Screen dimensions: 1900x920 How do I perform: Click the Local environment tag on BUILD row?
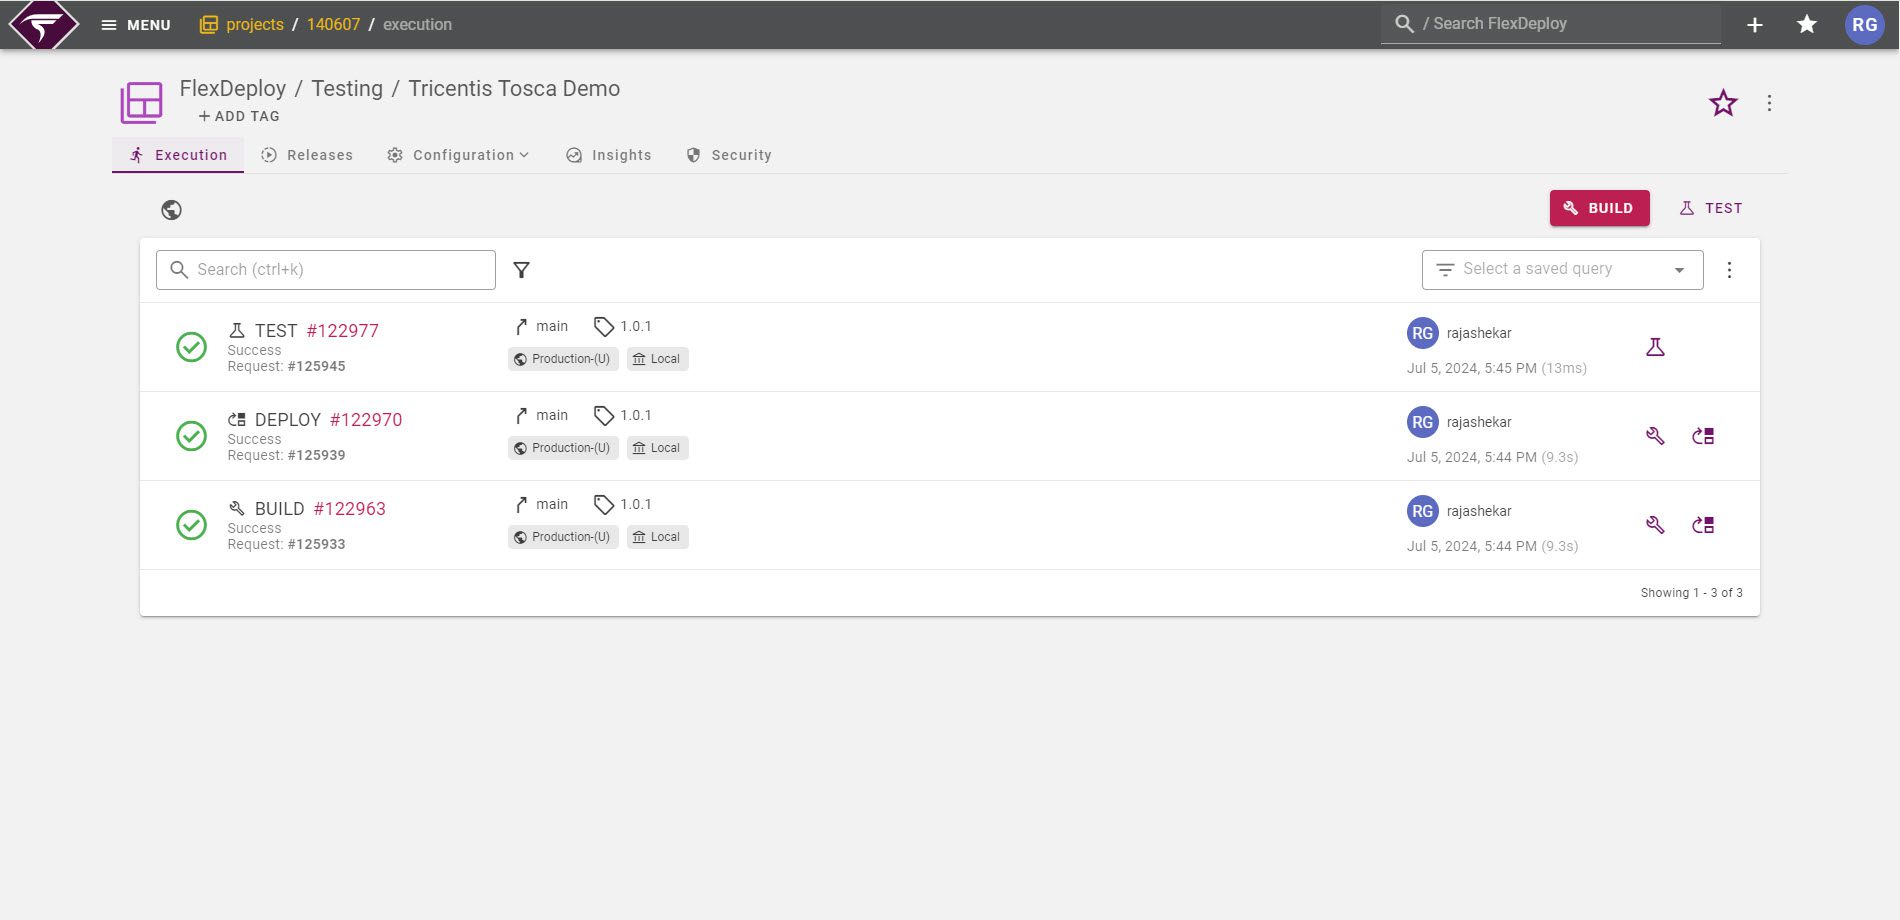[x=657, y=537]
